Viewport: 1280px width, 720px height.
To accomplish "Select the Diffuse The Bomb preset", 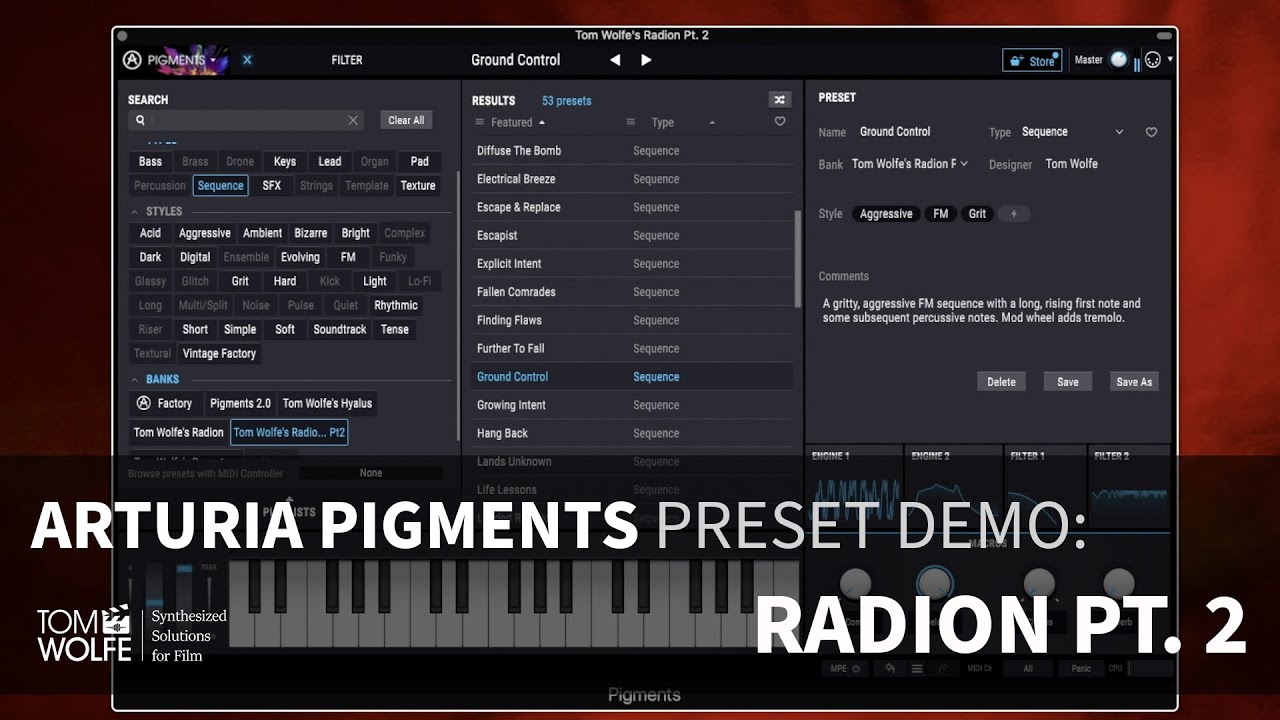I will (x=632, y=151).
